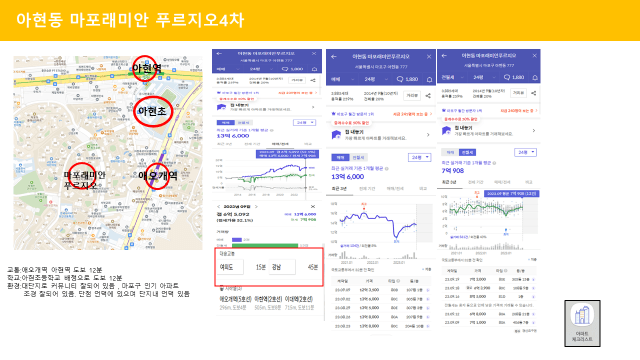Click the 마포래미안 푸르지오 map marker
The image size is (640, 360).
click(82, 176)
